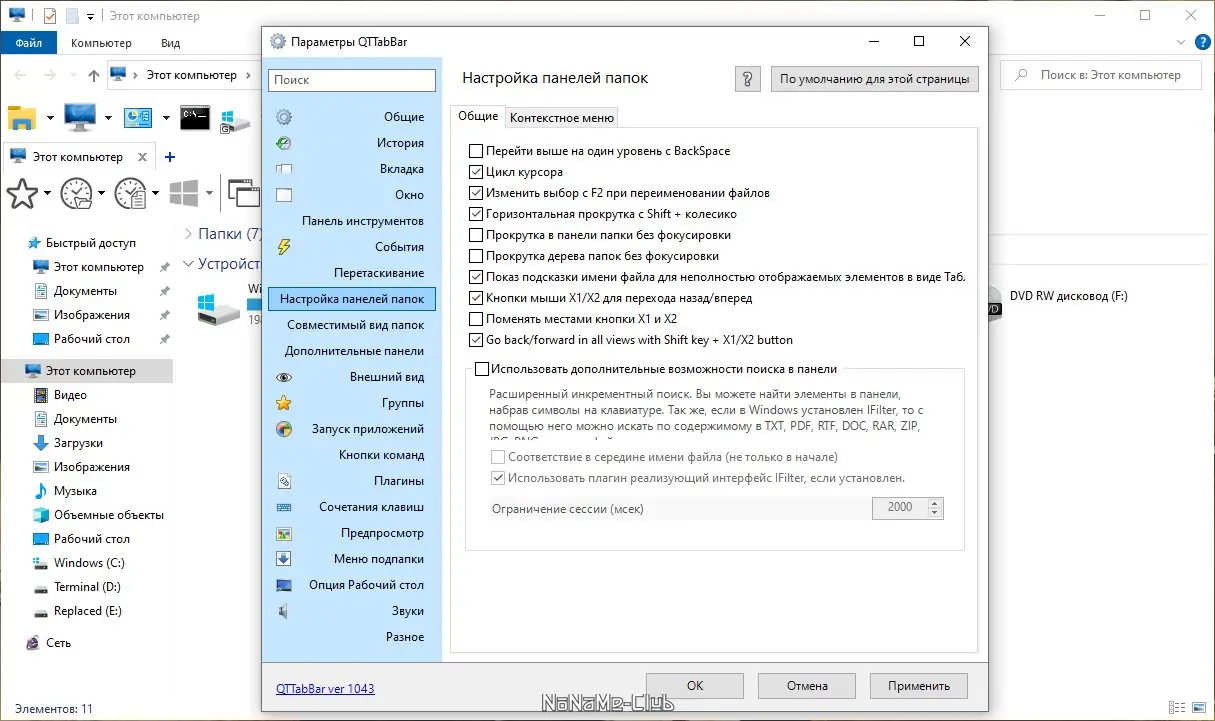This screenshot has height=721, width=1215.
Task: Click recent folders clock icon in Explorer
Action: tap(76, 193)
